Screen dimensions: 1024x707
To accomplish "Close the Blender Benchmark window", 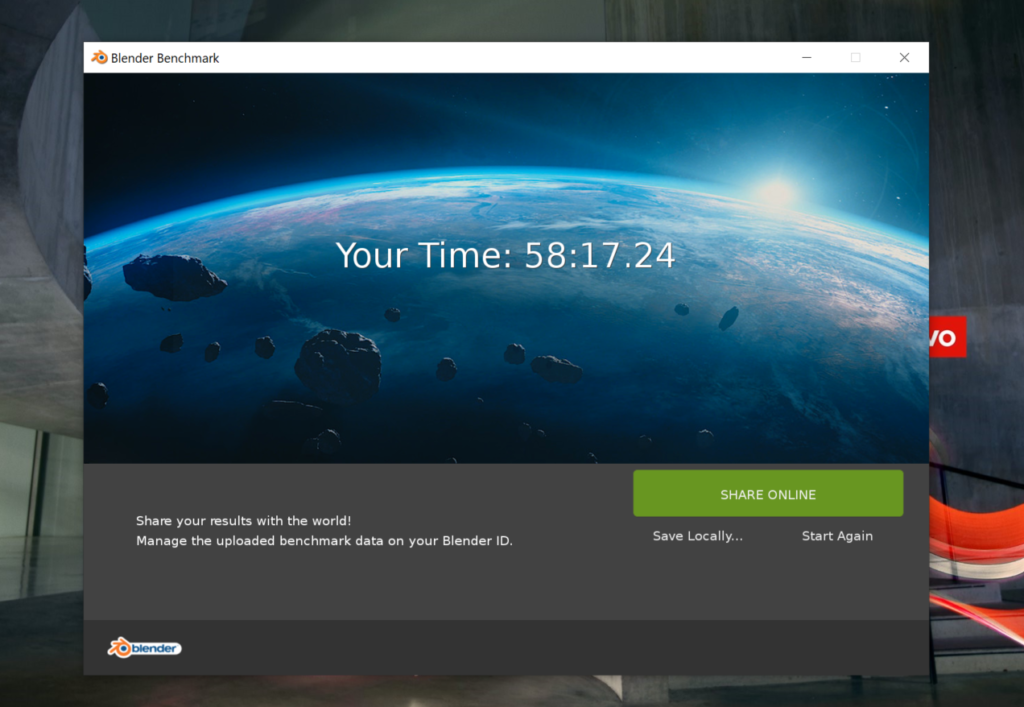I will pos(904,58).
